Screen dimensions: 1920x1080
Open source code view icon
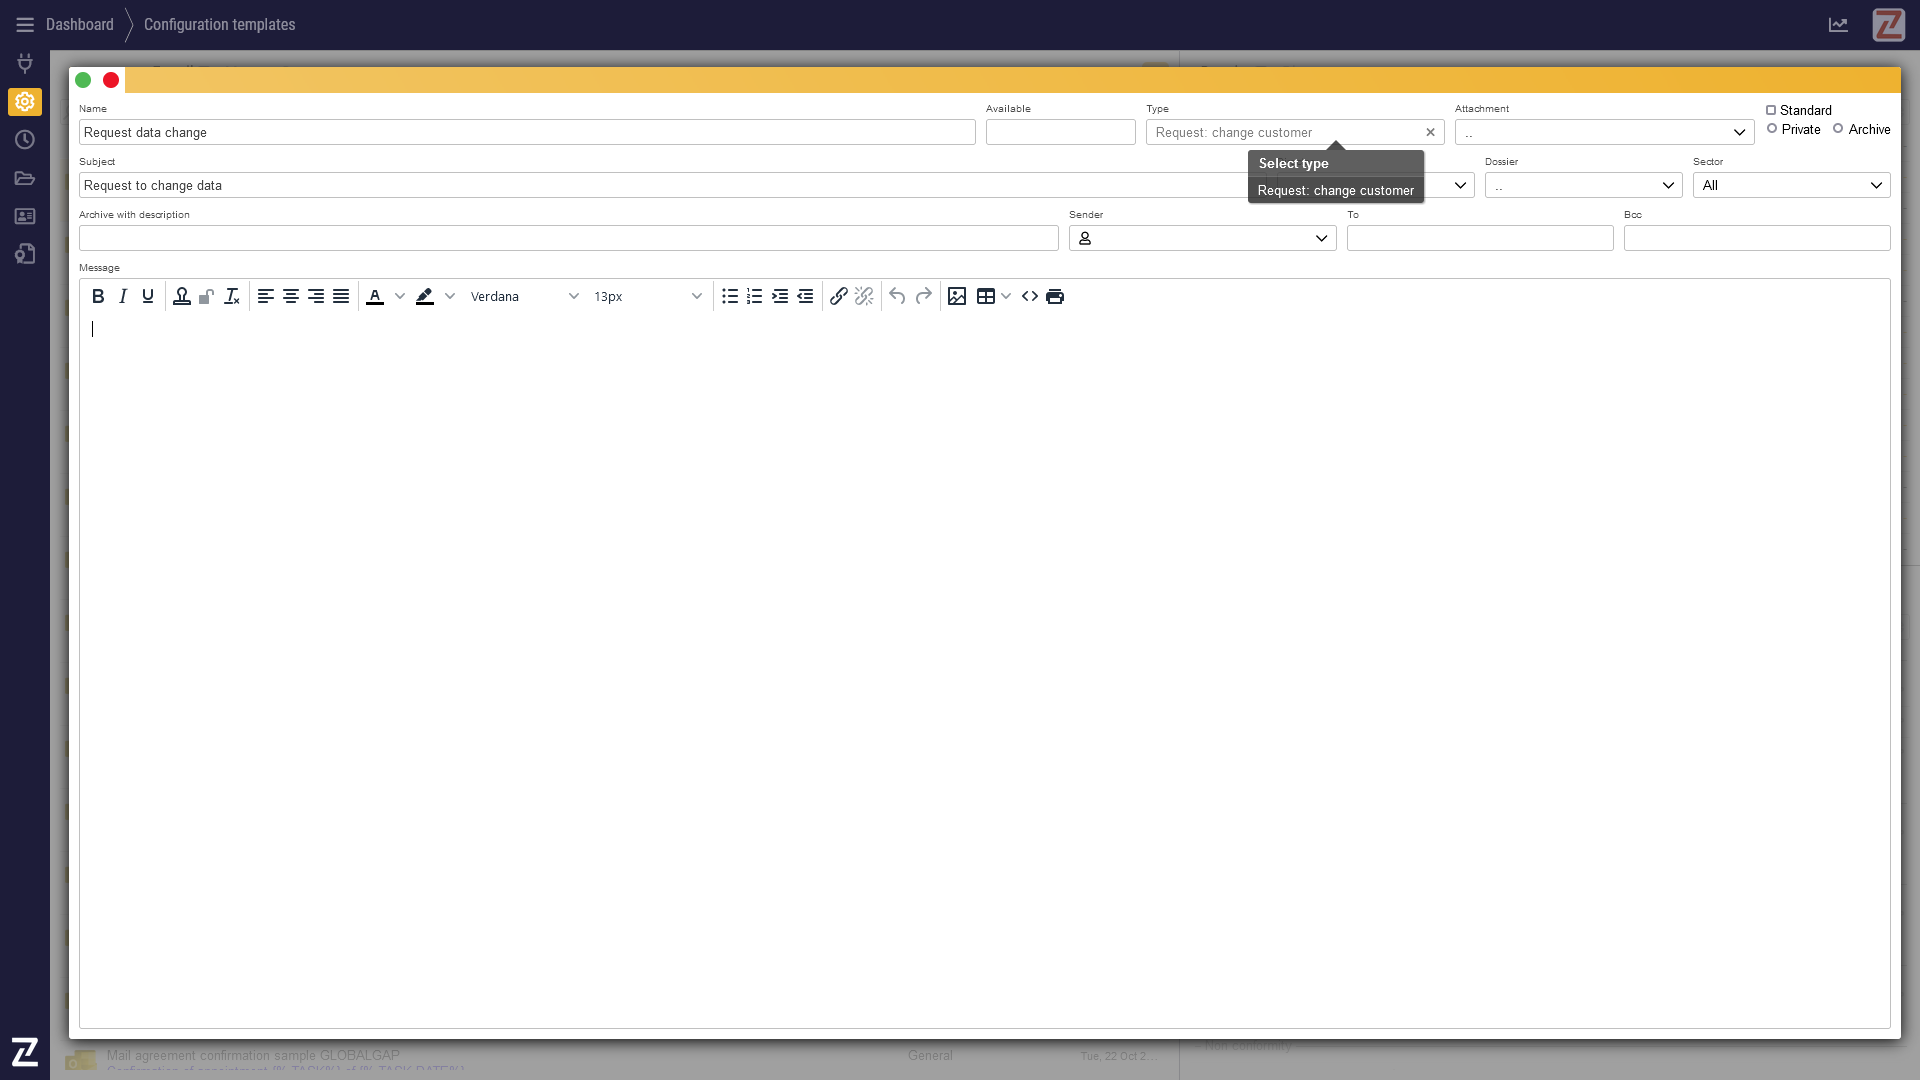tap(1030, 296)
